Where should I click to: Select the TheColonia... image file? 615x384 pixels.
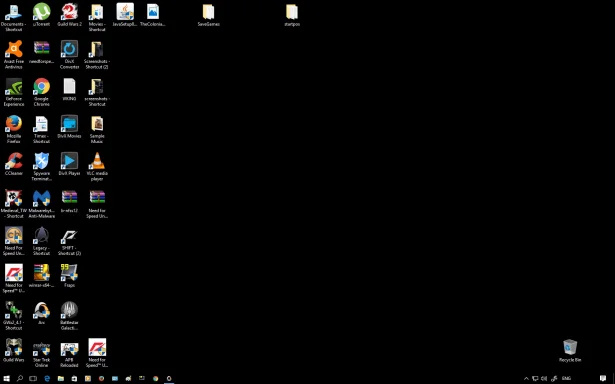click(x=153, y=15)
